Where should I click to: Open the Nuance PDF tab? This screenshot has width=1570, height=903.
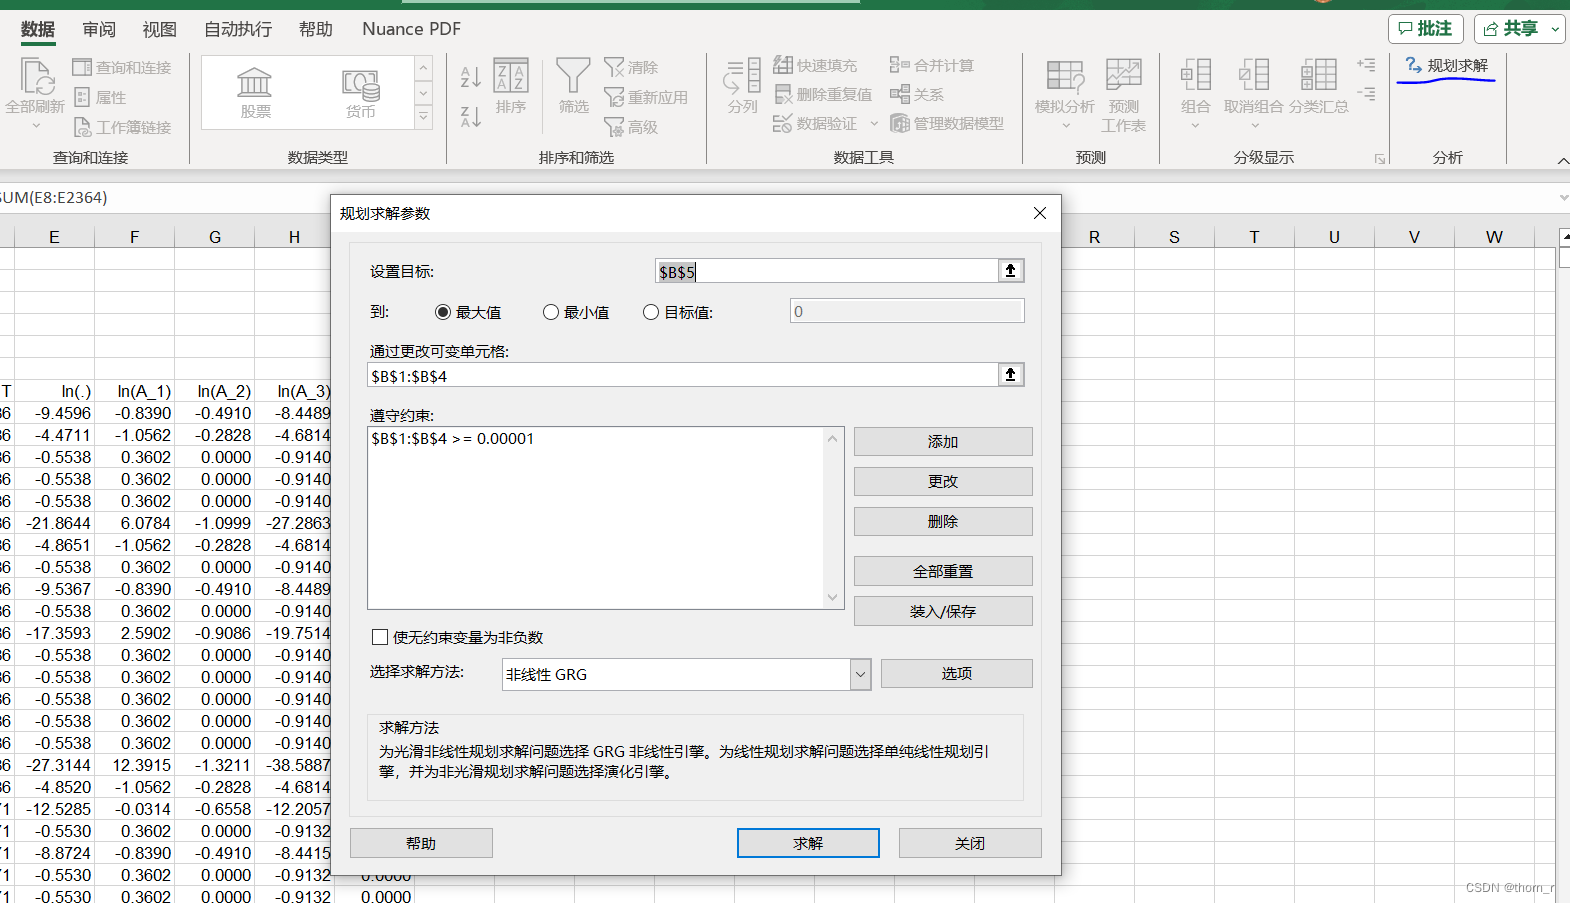[x=411, y=29]
